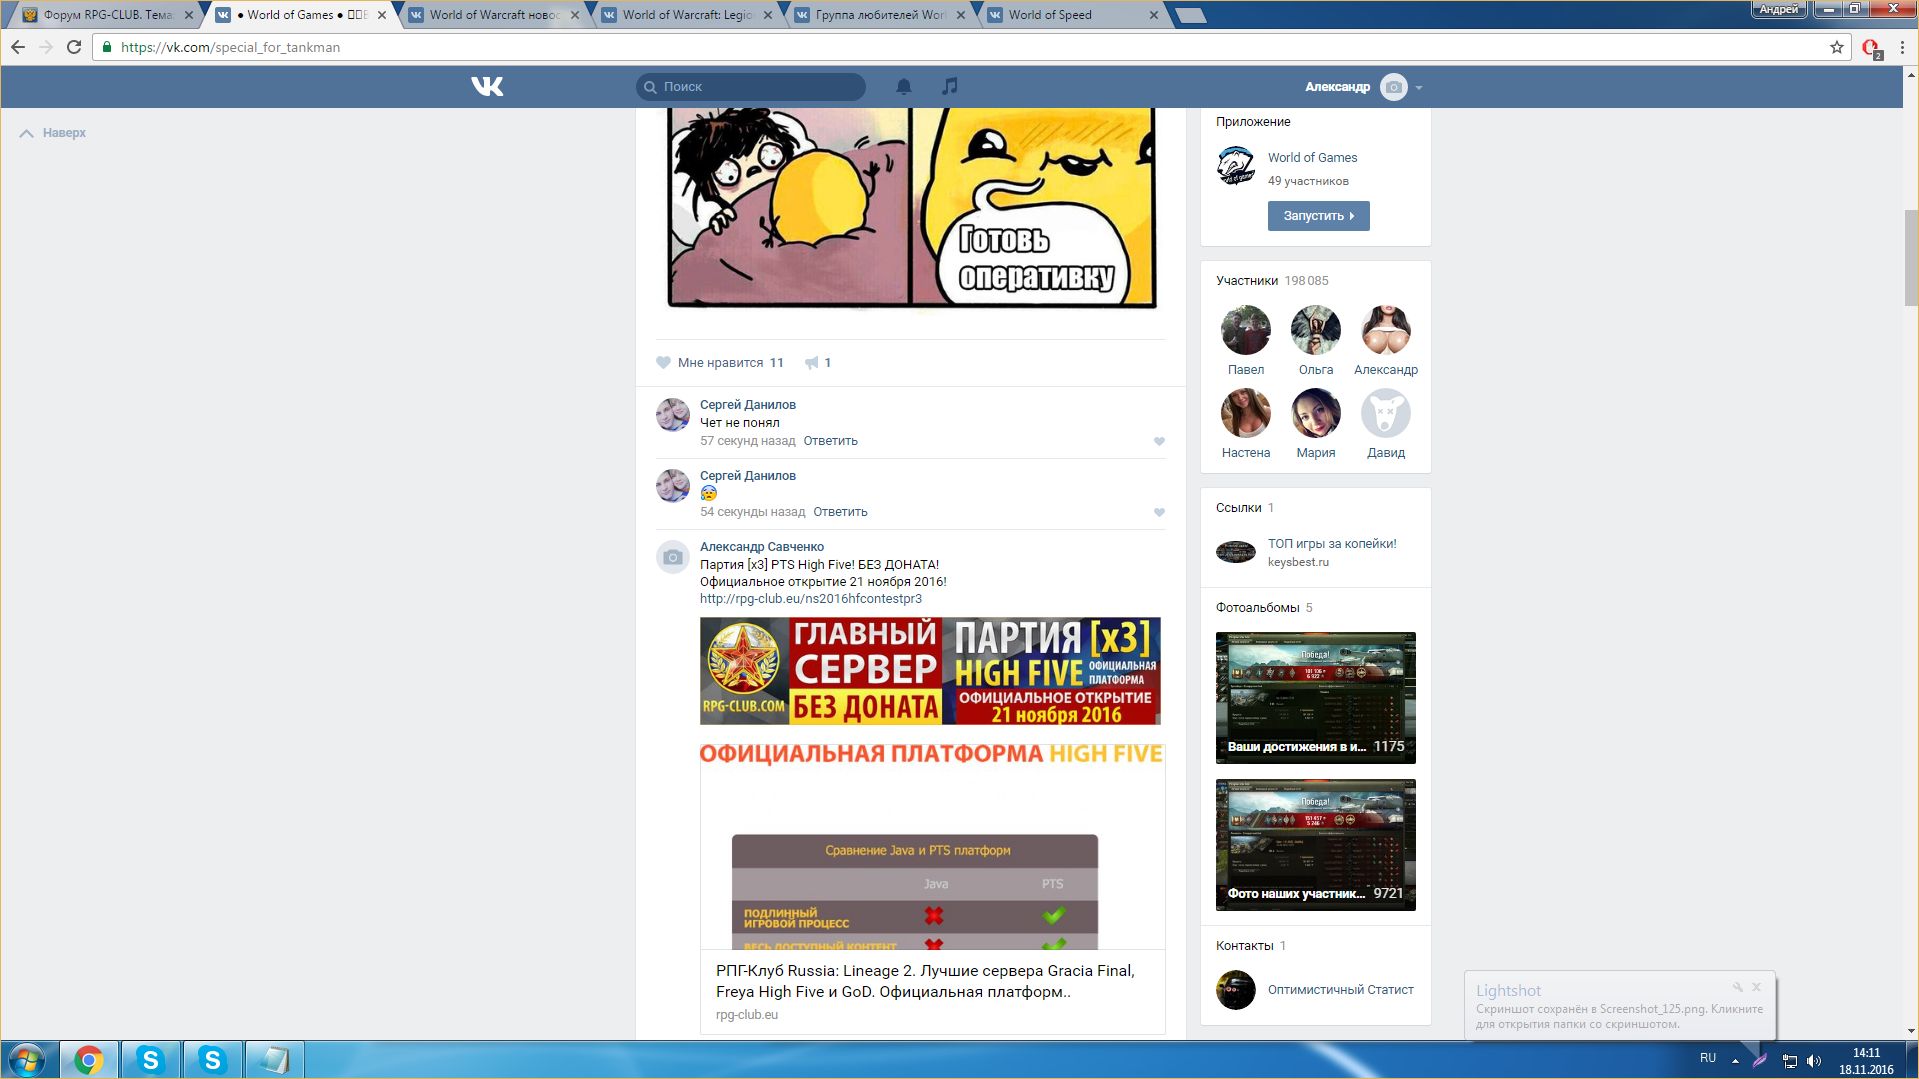The height and width of the screenshot is (1079, 1919).
Task: Switch to World of Speed tab
Action: [1073, 15]
